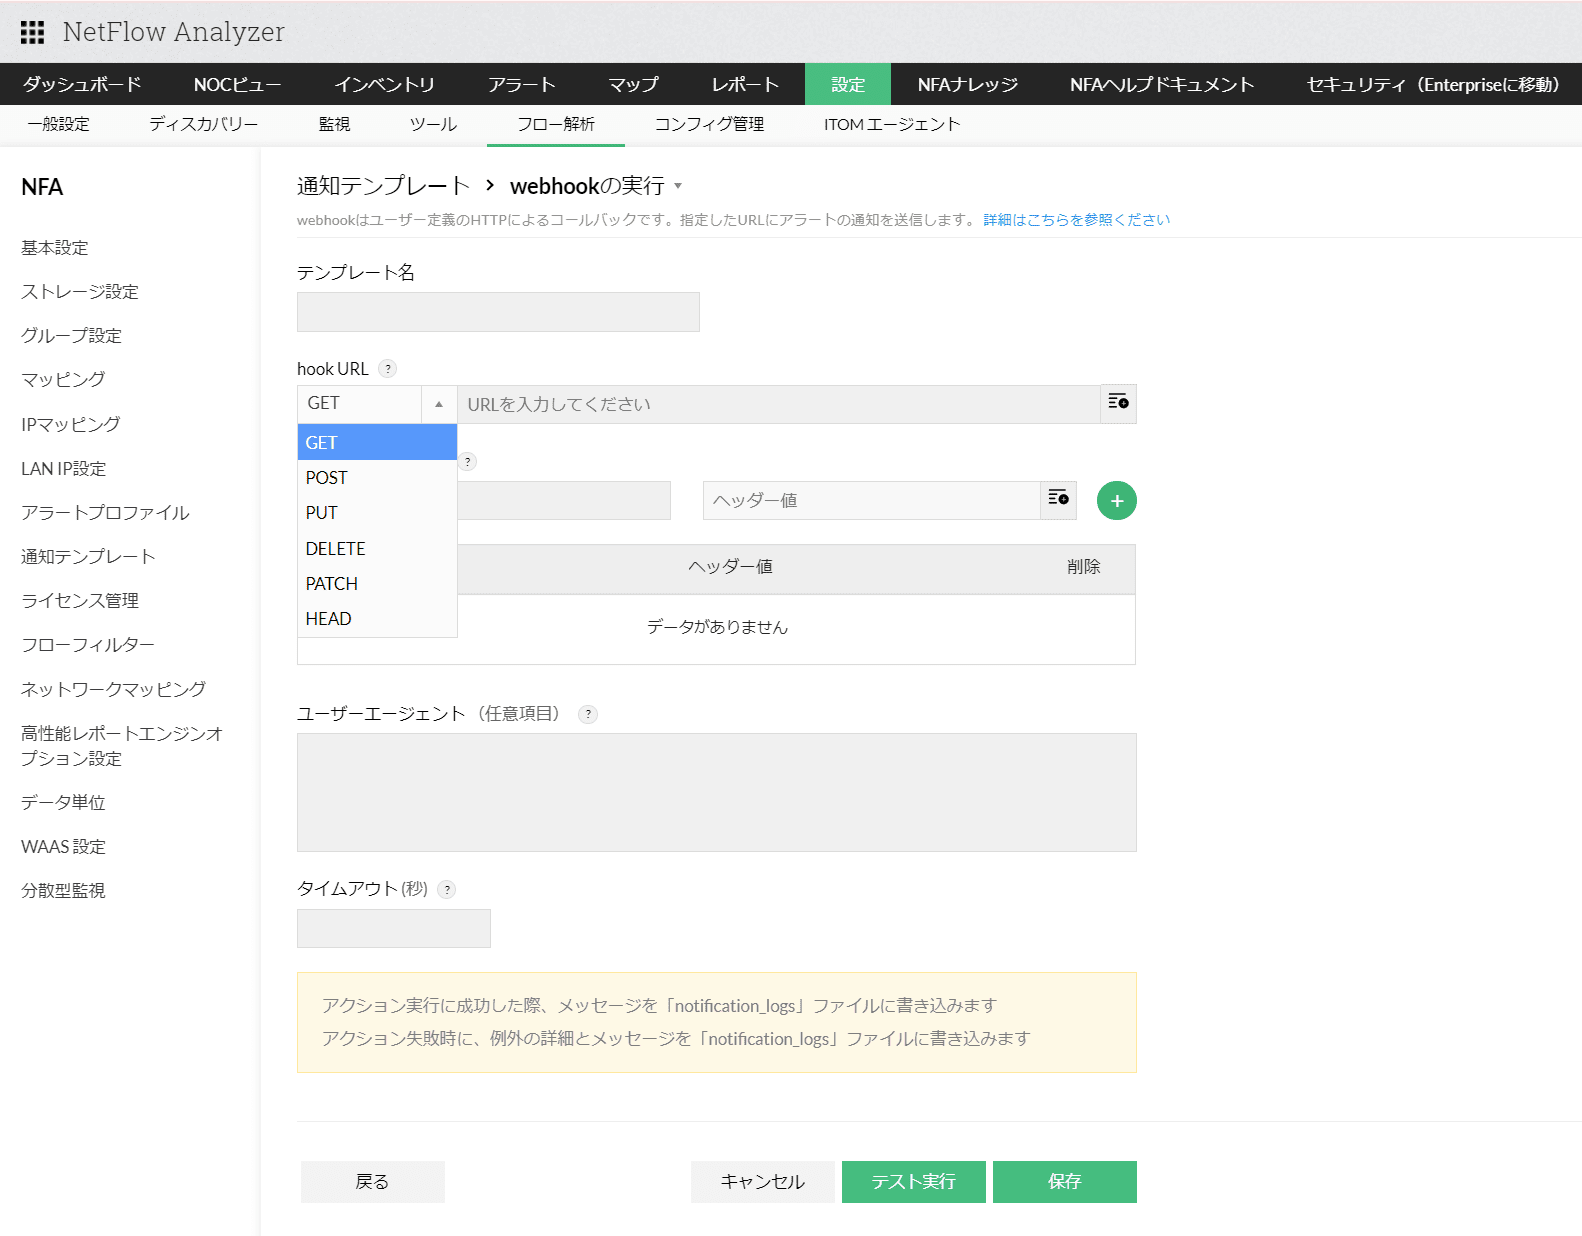Click the green plus add header button
The width and height of the screenshot is (1582, 1236).
pos(1116,501)
